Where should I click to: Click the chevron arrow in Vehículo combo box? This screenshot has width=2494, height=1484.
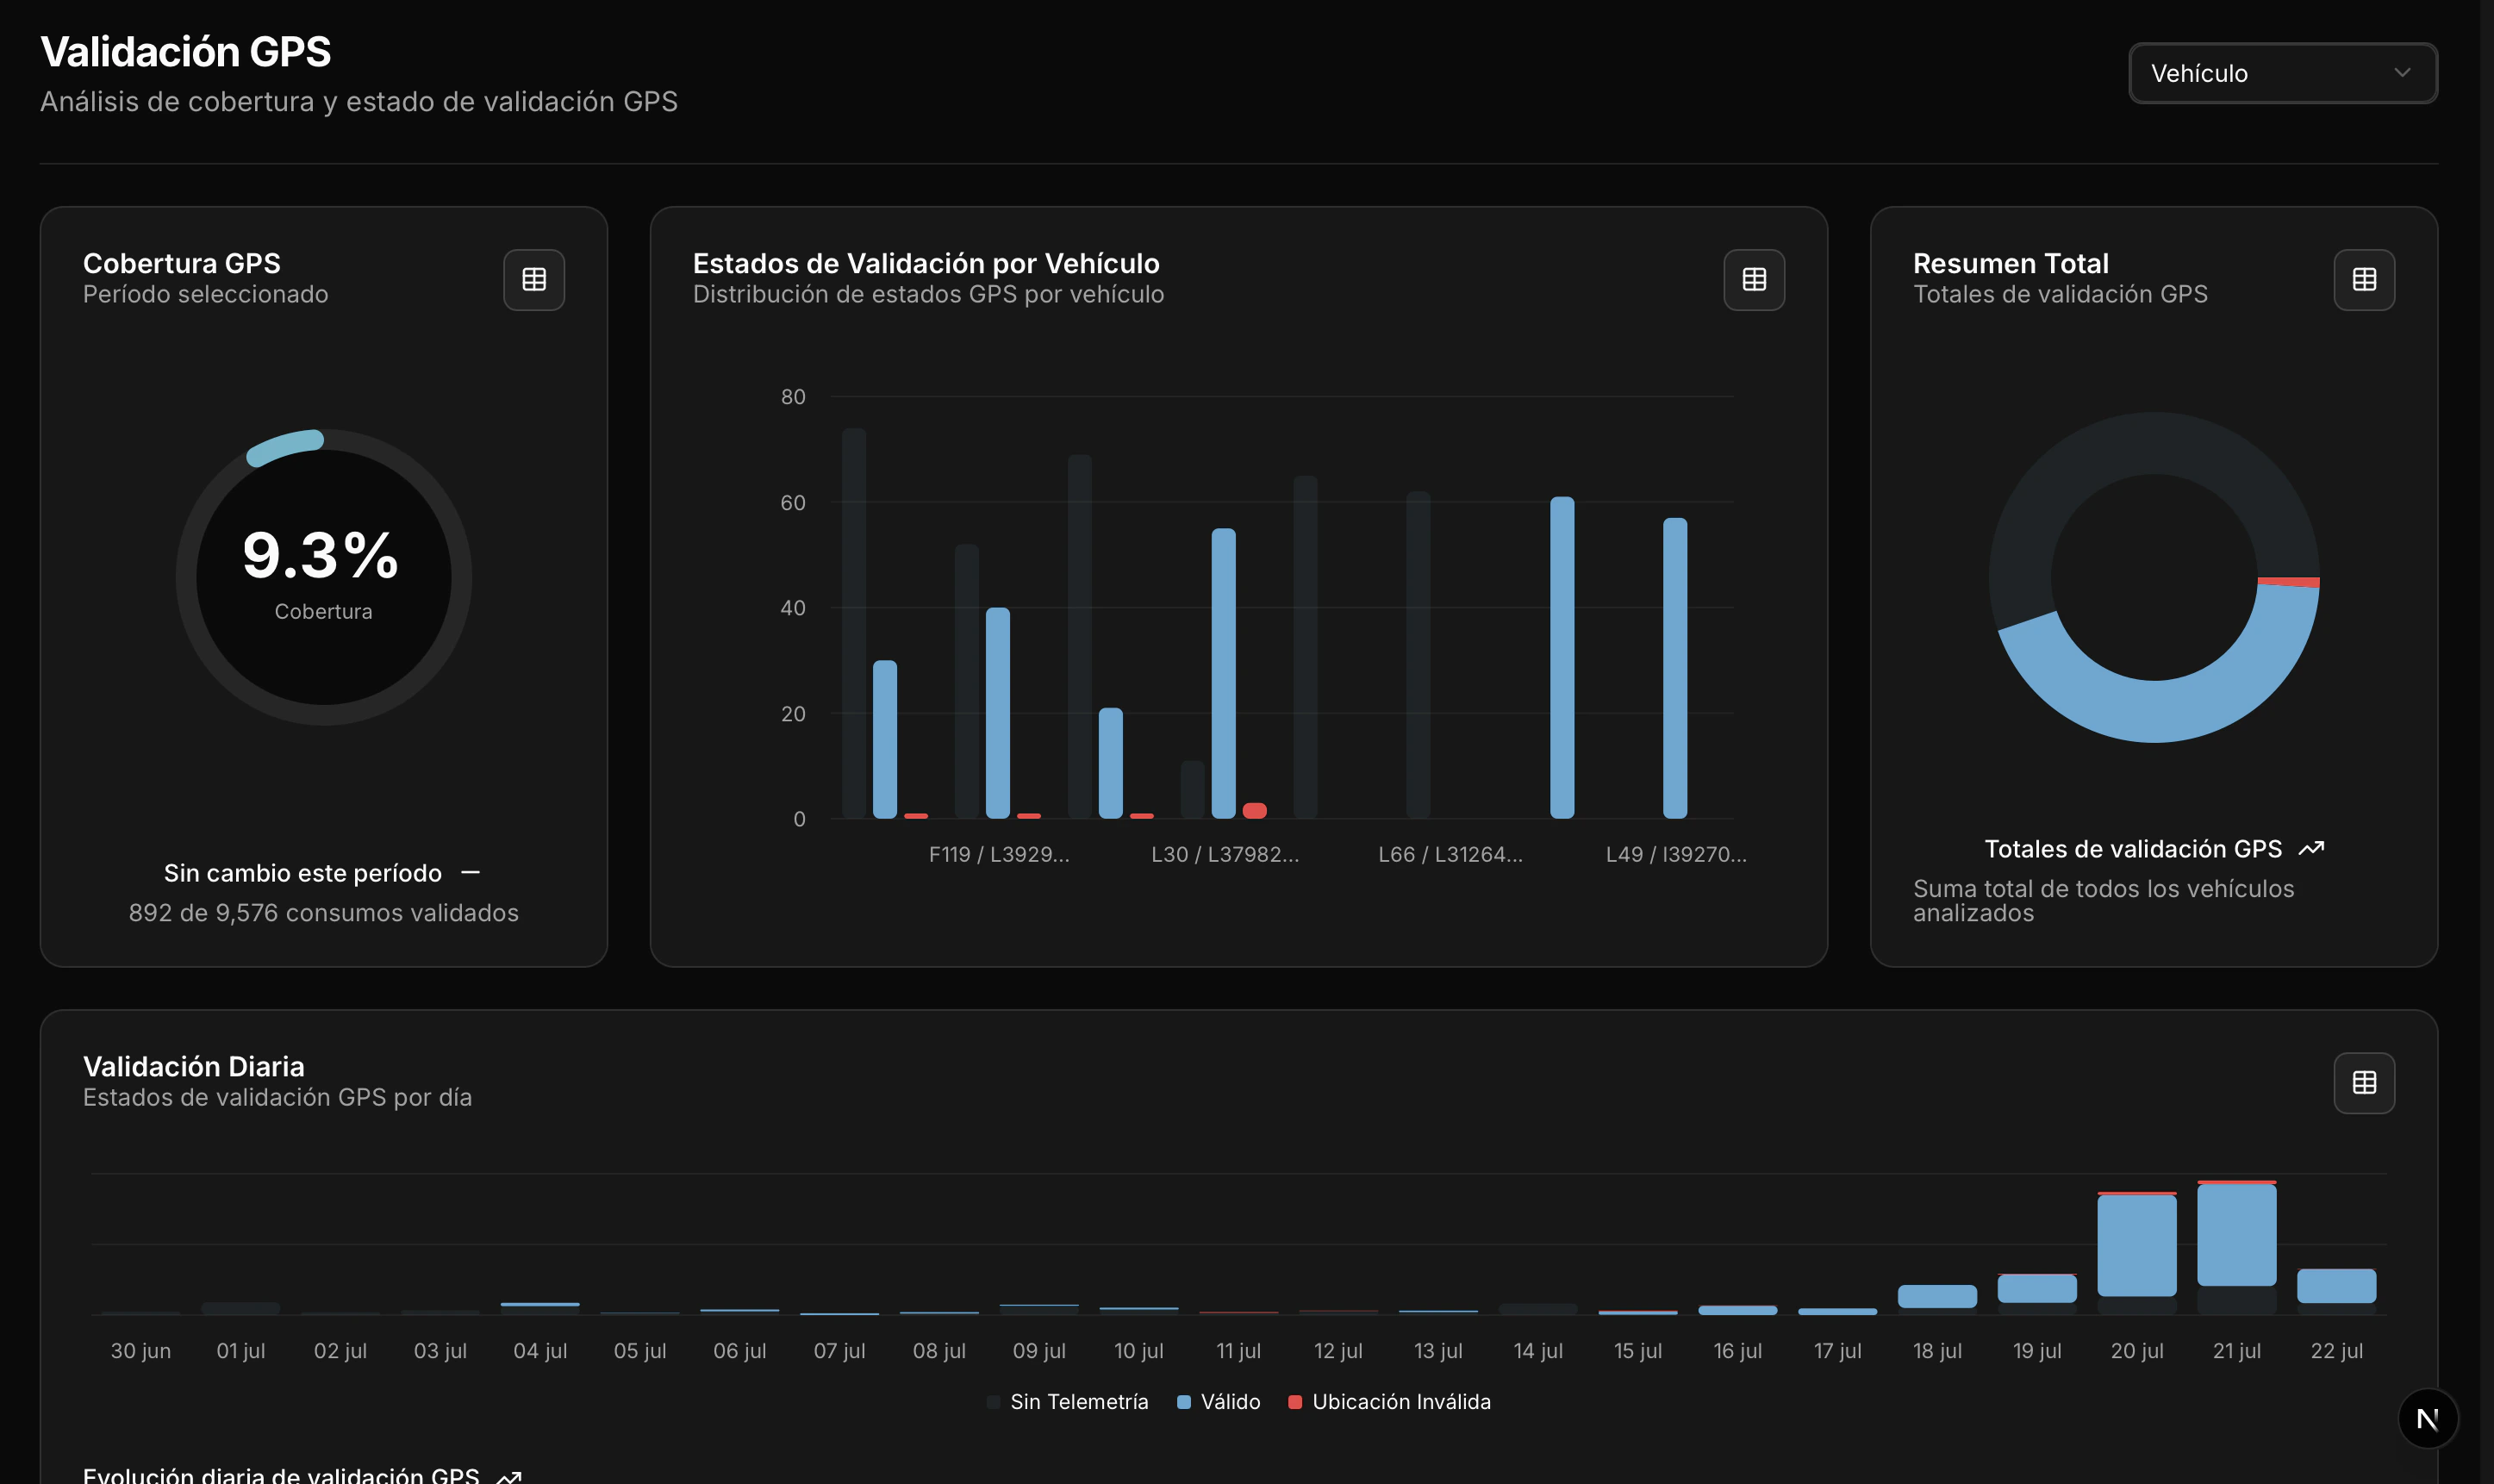2401,73
